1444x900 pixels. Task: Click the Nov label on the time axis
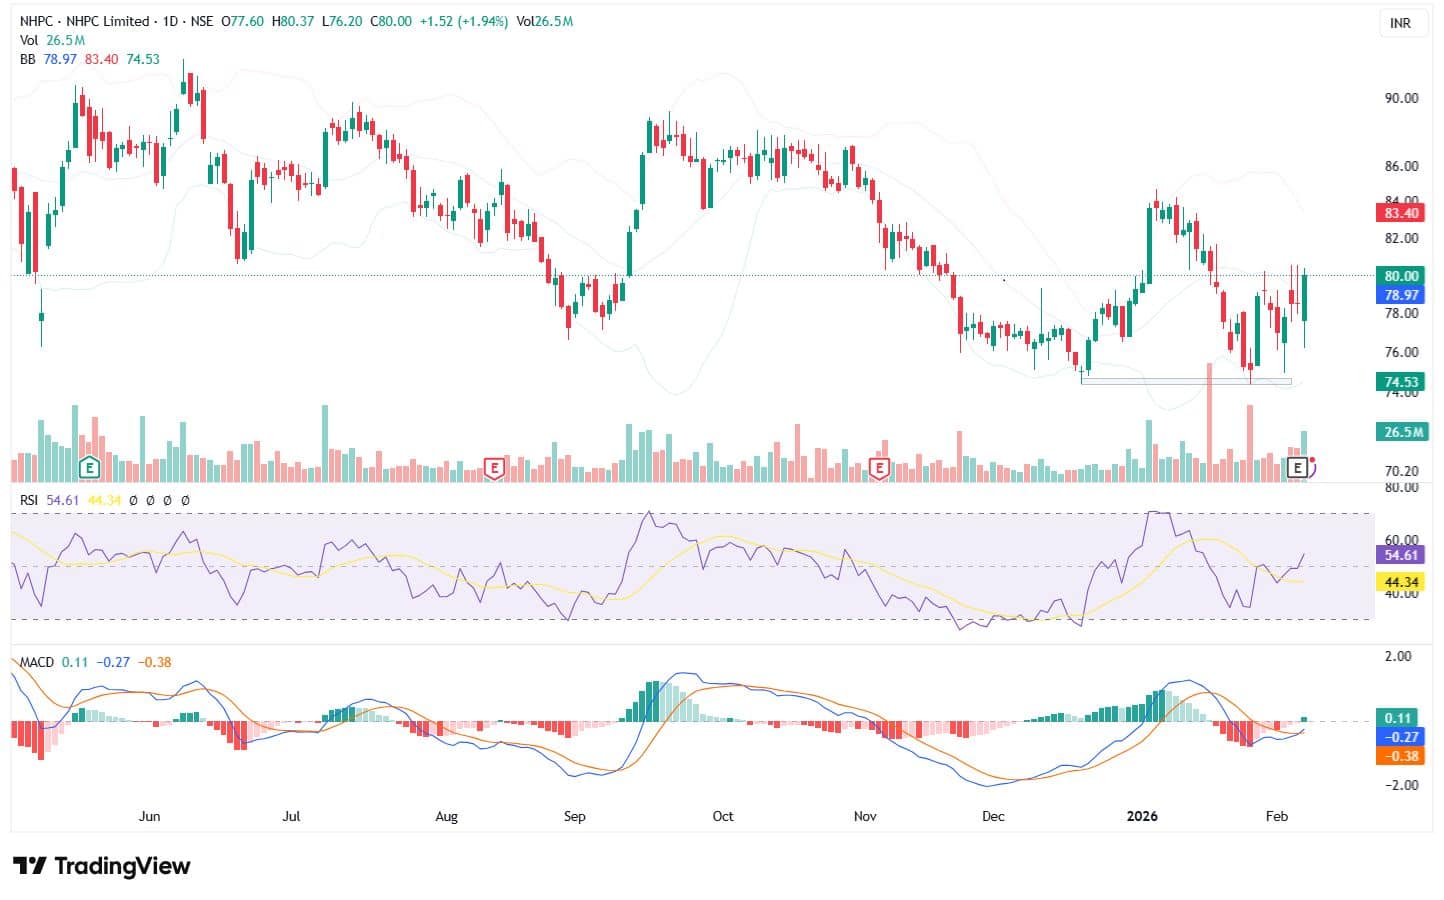click(865, 816)
